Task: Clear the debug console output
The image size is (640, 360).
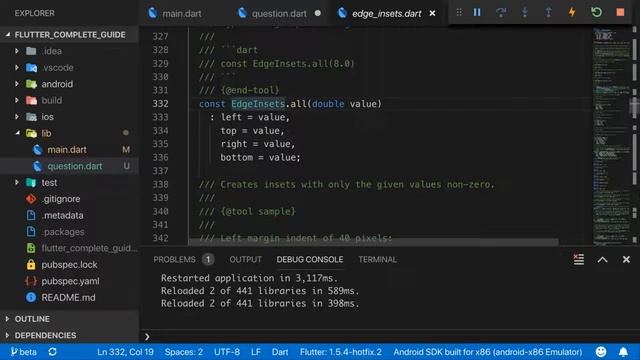Action: click(x=578, y=259)
